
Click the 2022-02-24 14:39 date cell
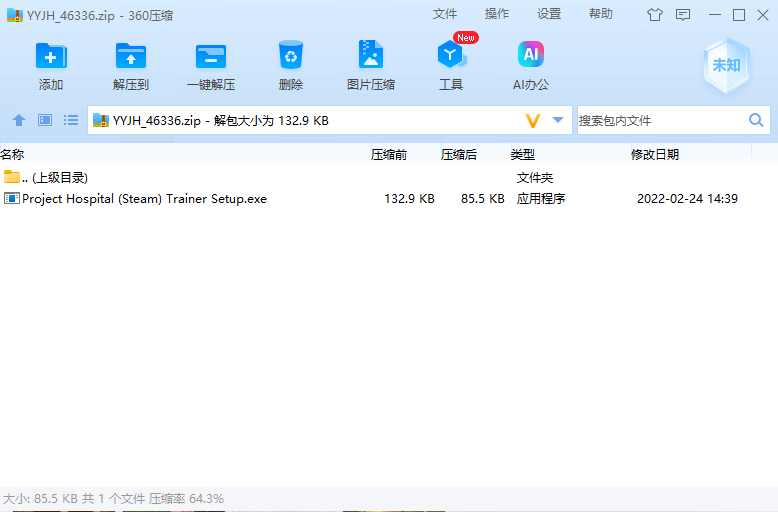click(687, 199)
